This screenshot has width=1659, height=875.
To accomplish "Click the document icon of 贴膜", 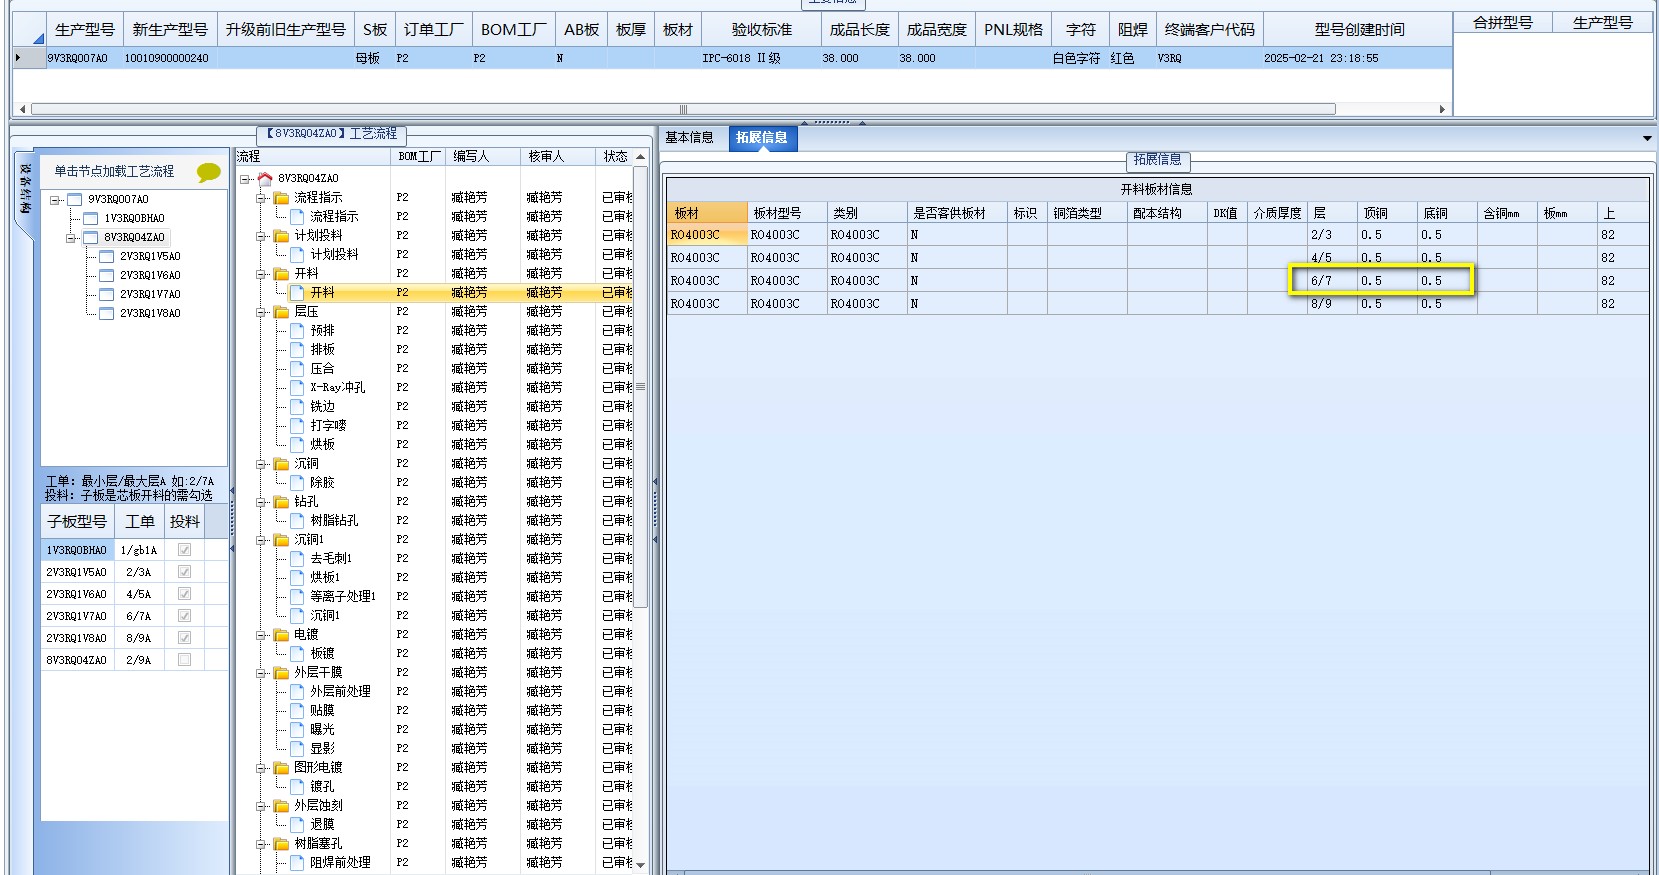I will [297, 710].
